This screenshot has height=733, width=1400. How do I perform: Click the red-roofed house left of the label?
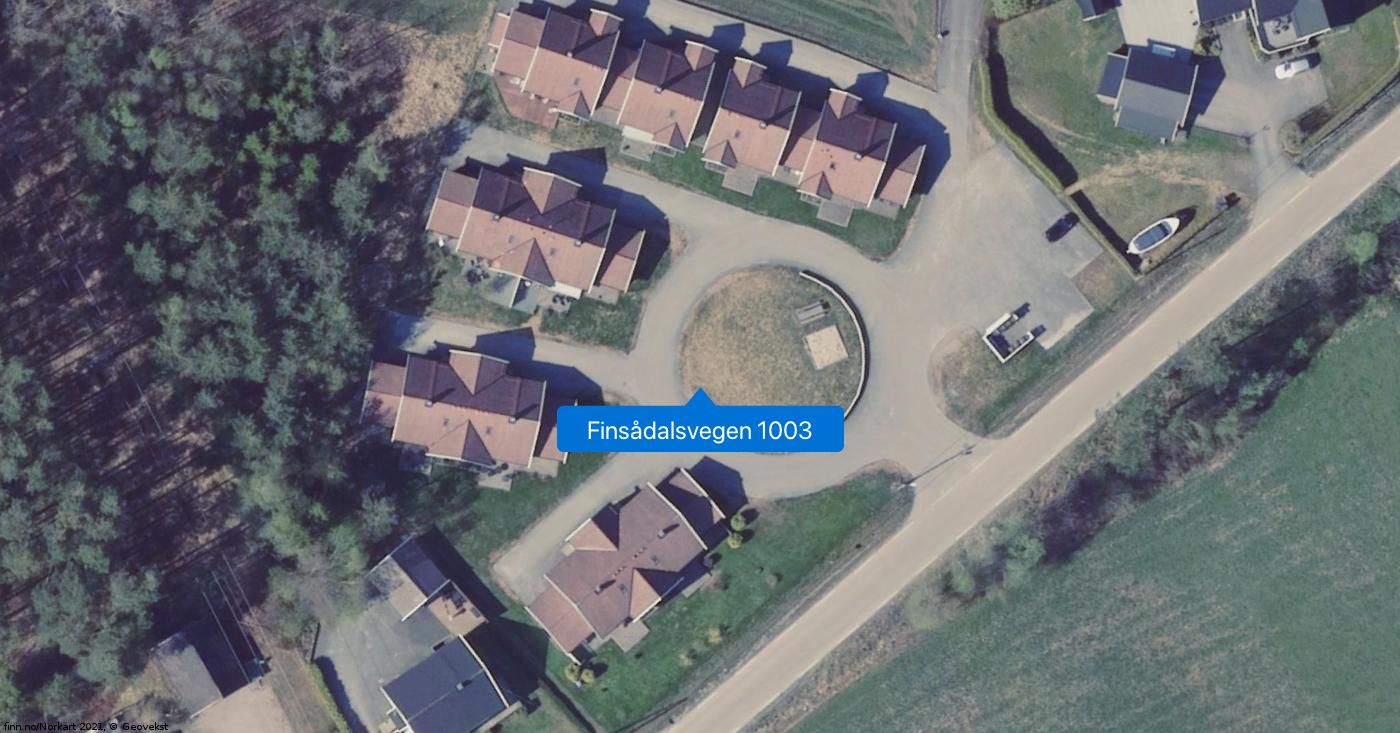click(x=465, y=410)
